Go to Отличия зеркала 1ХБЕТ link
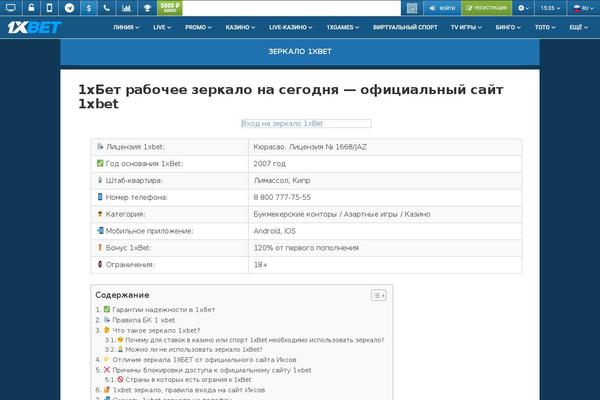Screen dimensions: 600x400 tap(204, 360)
